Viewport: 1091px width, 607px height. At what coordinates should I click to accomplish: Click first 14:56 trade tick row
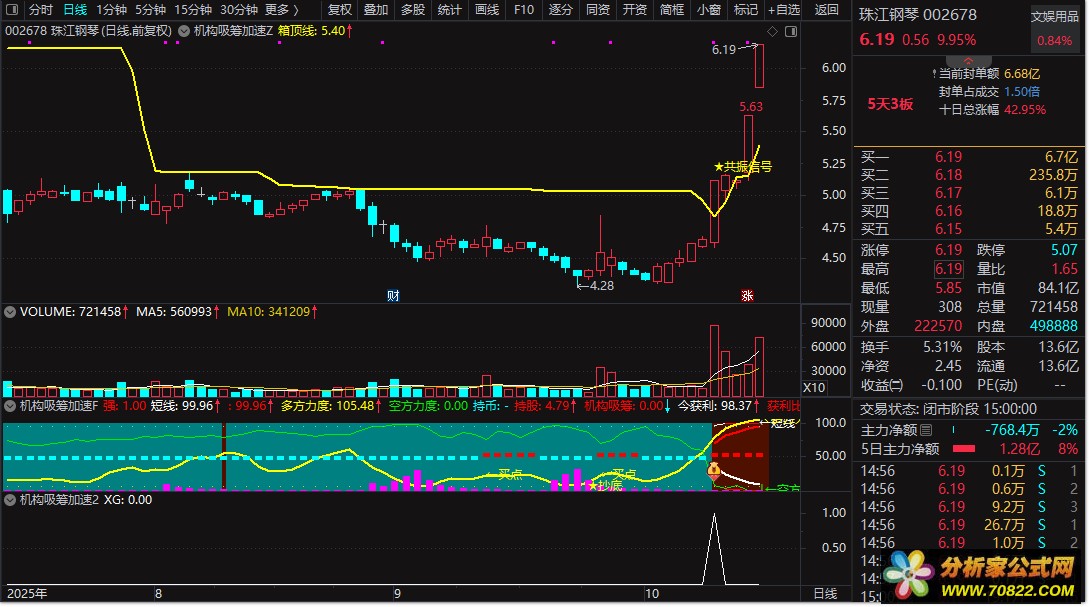pyautogui.click(x=969, y=471)
